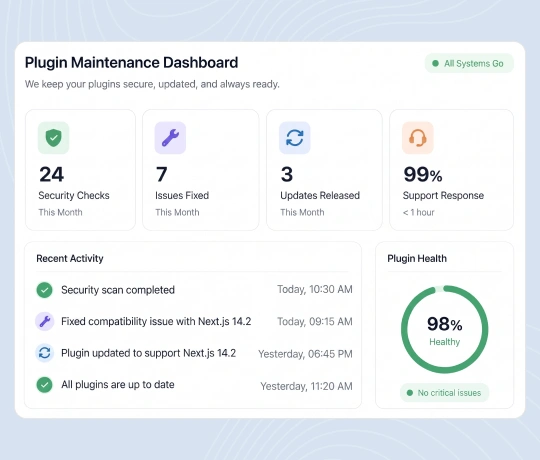The height and width of the screenshot is (460, 540).
Task: Click the green dot in No critical issues badge
Action: pyautogui.click(x=410, y=393)
